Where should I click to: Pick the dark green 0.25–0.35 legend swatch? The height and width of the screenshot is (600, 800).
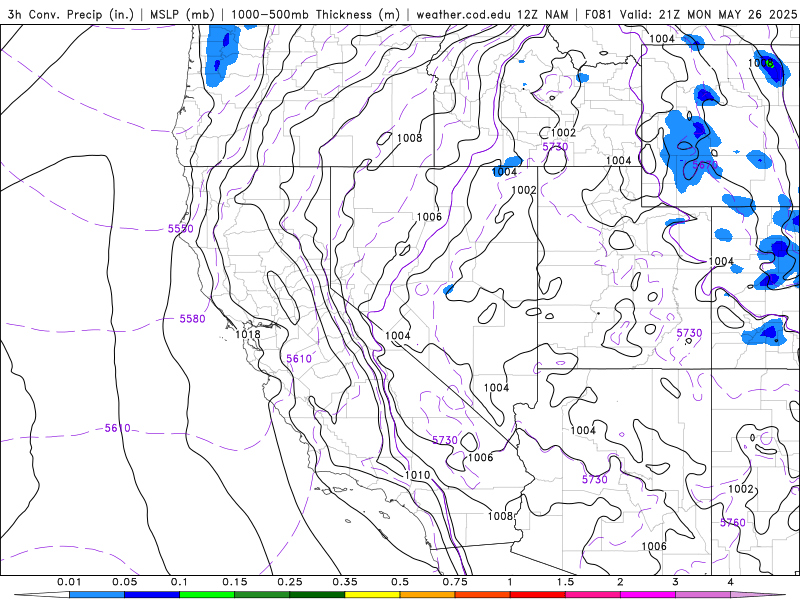(x=317, y=595)
